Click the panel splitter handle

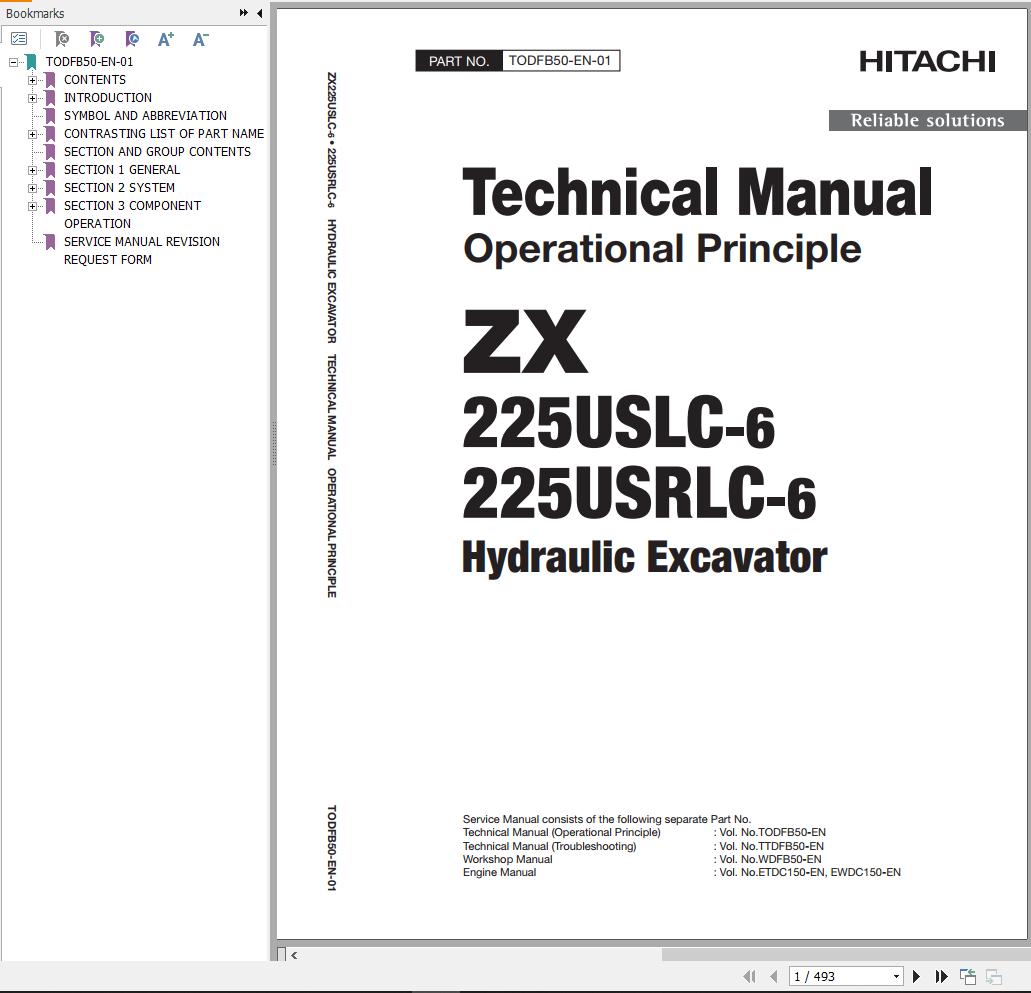[274, 444]
